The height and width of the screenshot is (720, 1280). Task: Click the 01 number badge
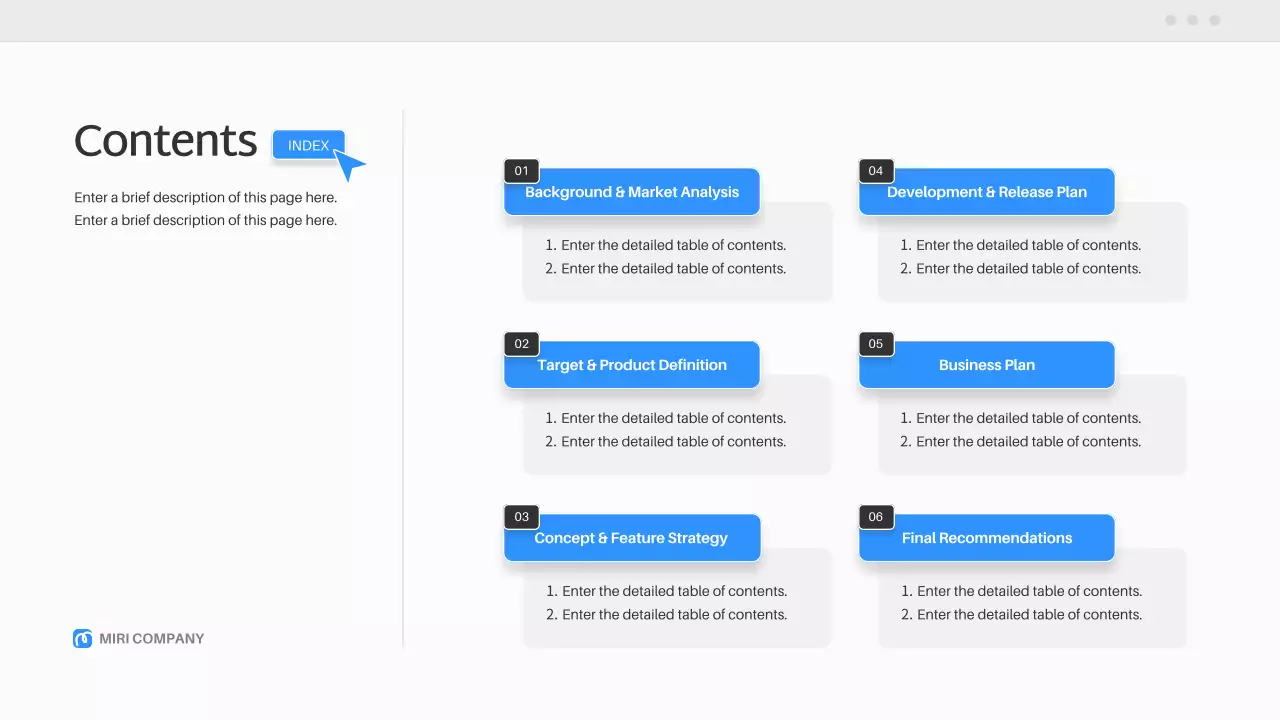tap(521, 171)
